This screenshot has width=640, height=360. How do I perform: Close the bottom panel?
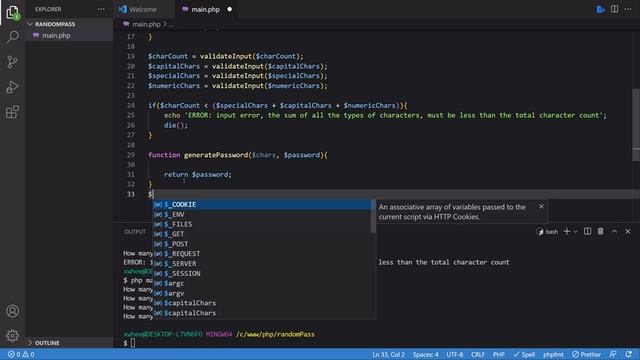tap(628, 231)
